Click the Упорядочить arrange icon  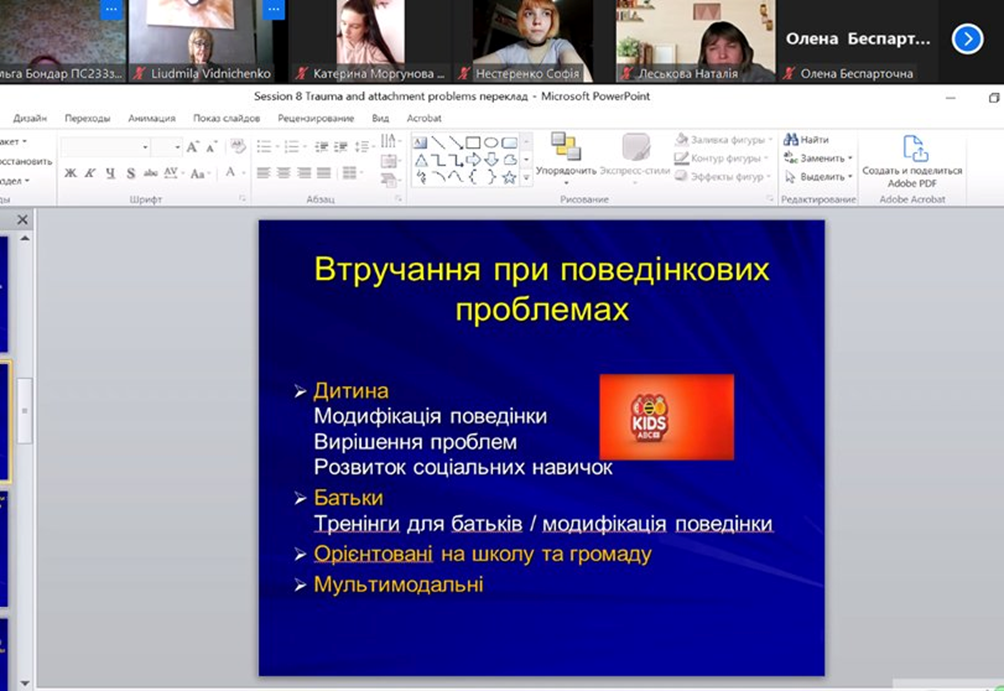pos(565,148)
